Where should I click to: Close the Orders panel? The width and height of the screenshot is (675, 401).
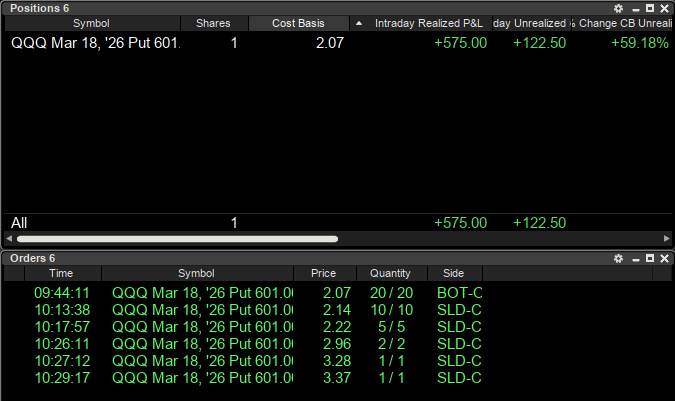coord(665,258)
